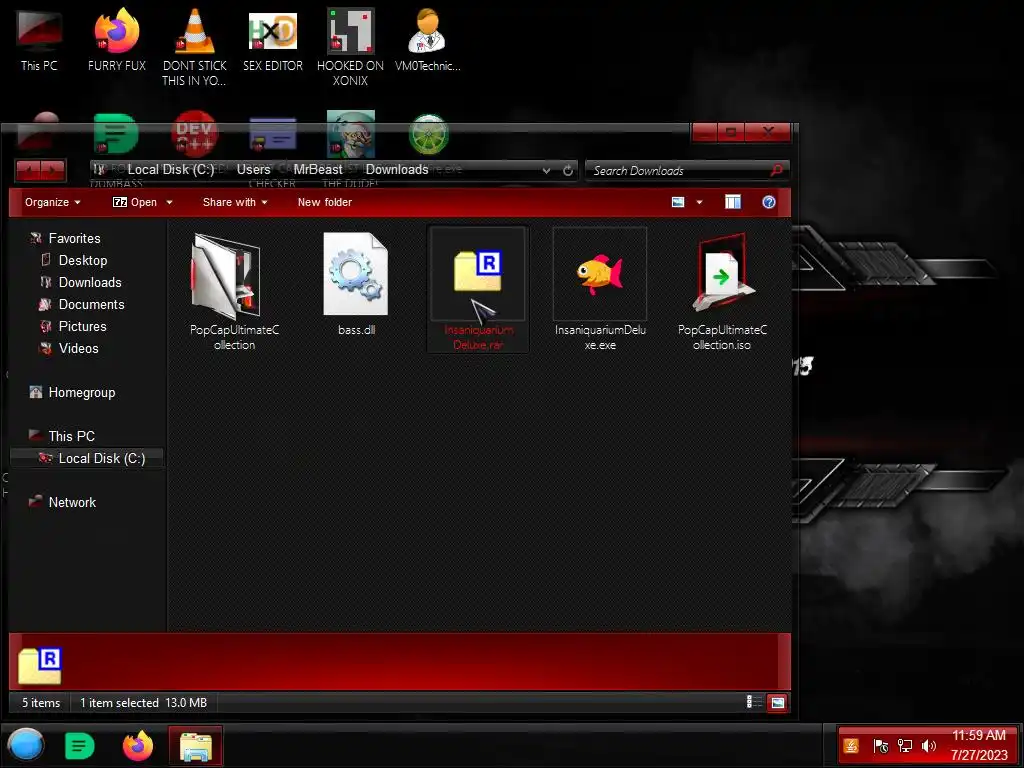Click the Java update tray icon
This screenshot has height=768, width=1024.
pos(851,745)
